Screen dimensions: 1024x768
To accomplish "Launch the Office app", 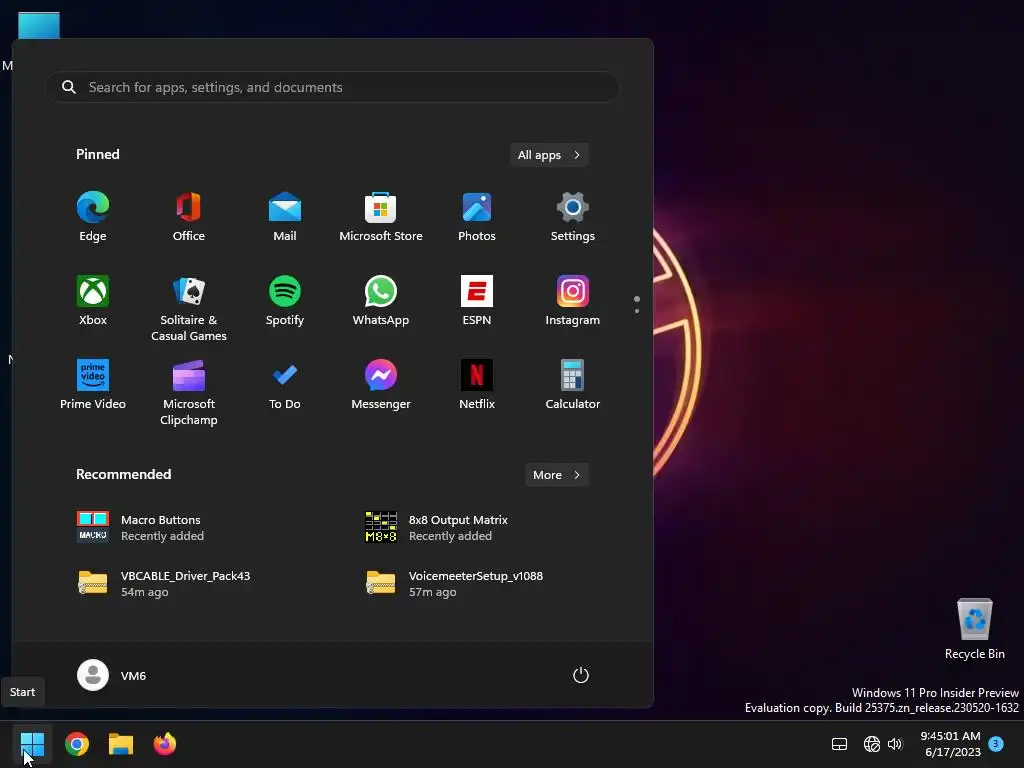I will click(189, 217).
